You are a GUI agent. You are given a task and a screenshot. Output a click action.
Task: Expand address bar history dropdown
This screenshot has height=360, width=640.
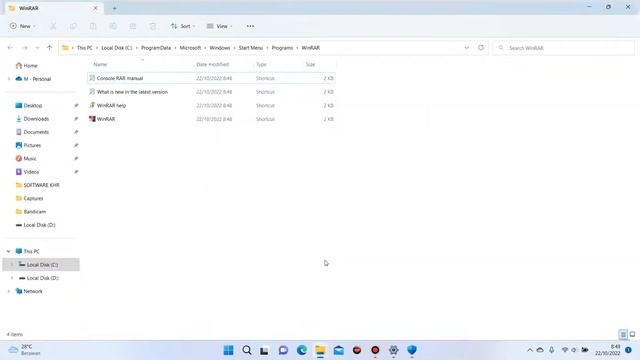click(x=467, y=48)
